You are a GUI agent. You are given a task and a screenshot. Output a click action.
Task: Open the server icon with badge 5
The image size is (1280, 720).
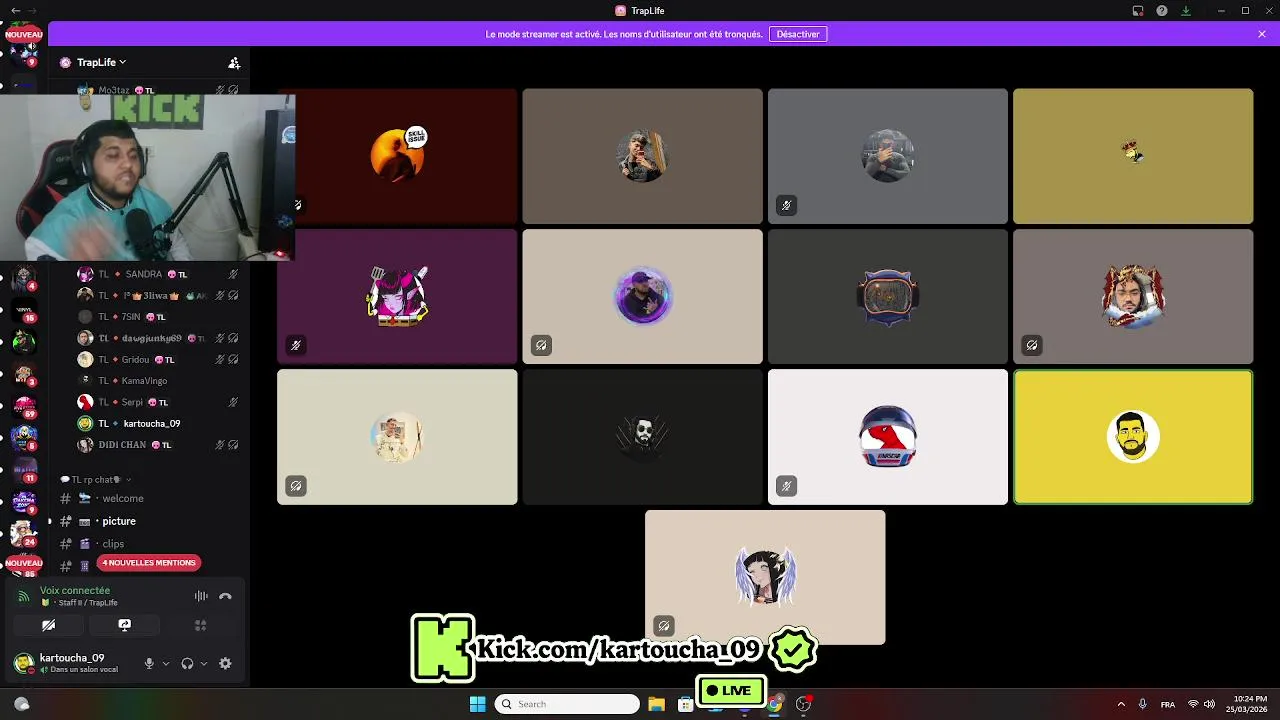tap(24, 437)
